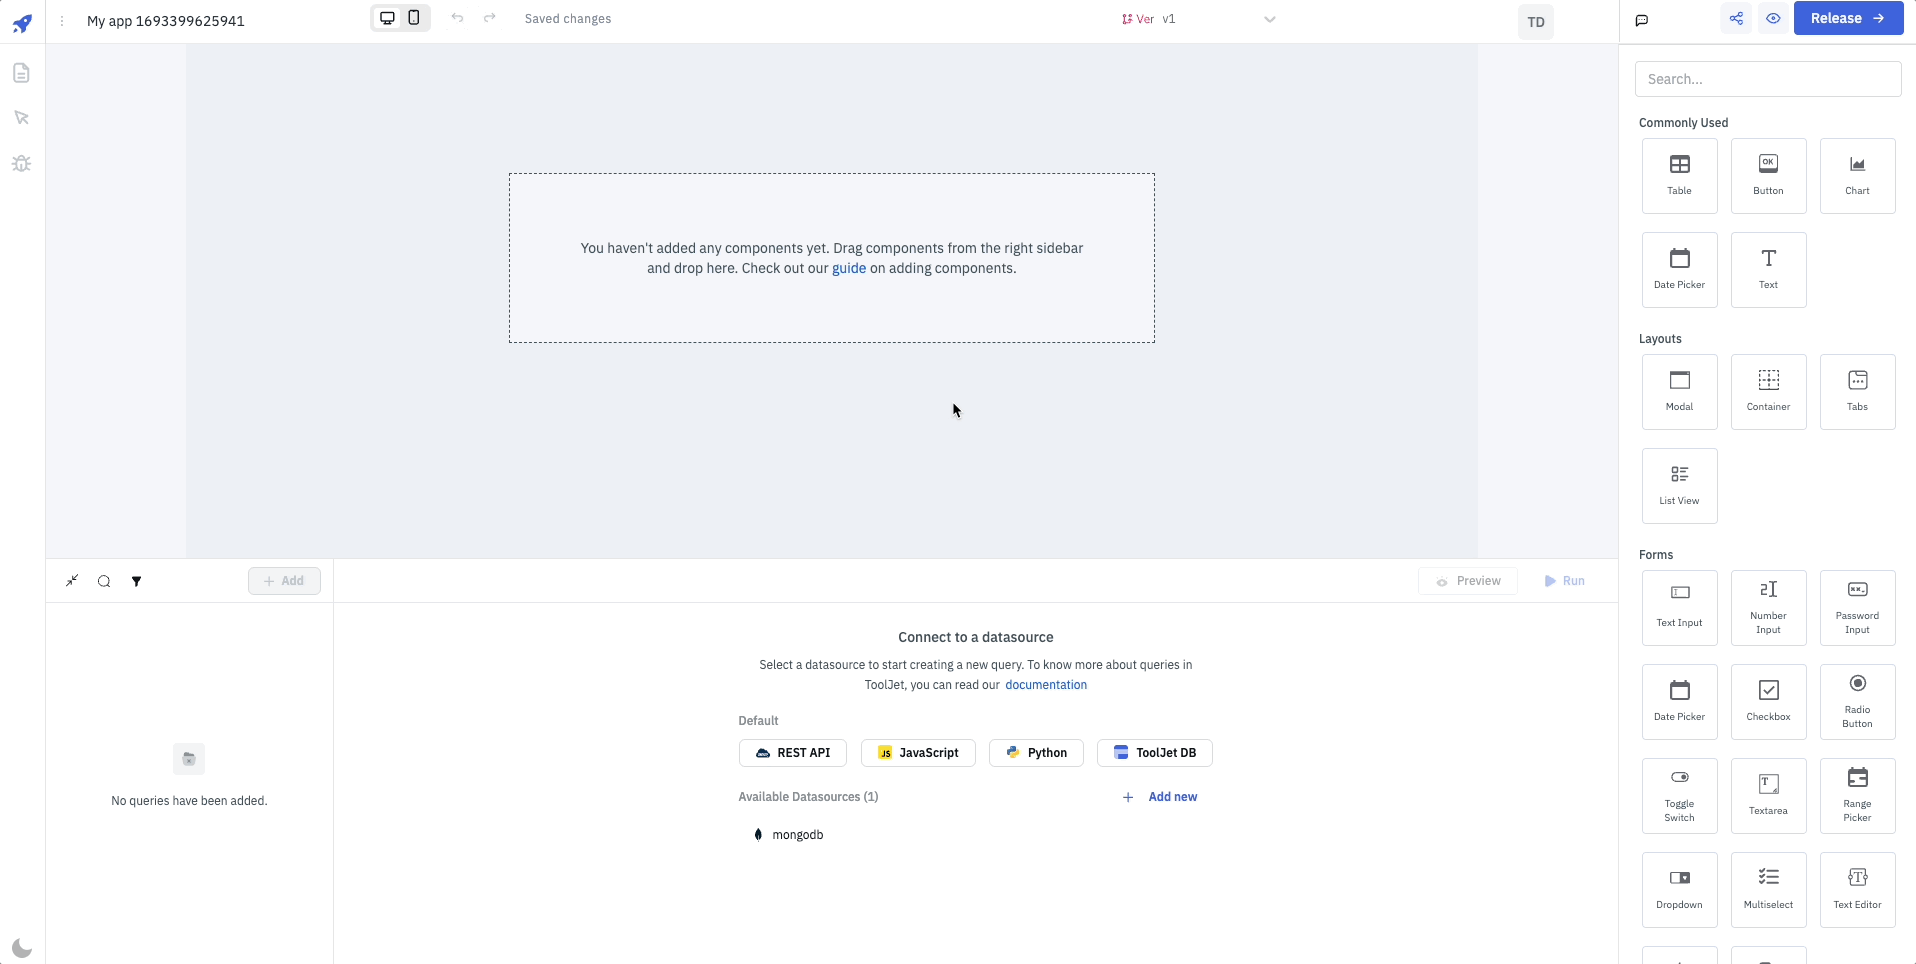Open the Inspector cursor icon
Viewport: 1916px width, 964px height.
pyautogui.click(x=21, y=118)
